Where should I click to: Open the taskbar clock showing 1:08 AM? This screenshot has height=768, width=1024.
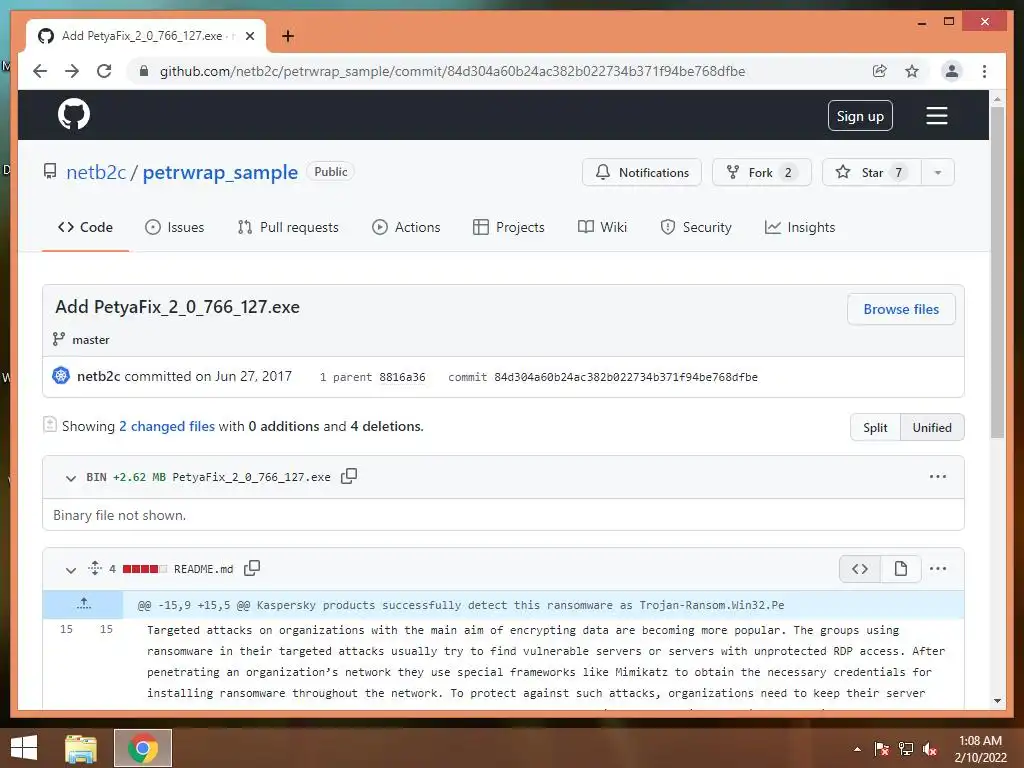point(980,748)
